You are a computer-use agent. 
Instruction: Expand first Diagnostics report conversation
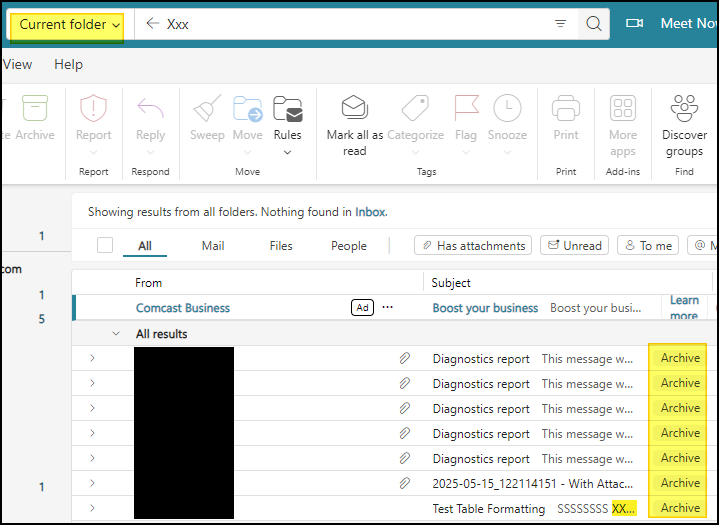pos(92,358)
